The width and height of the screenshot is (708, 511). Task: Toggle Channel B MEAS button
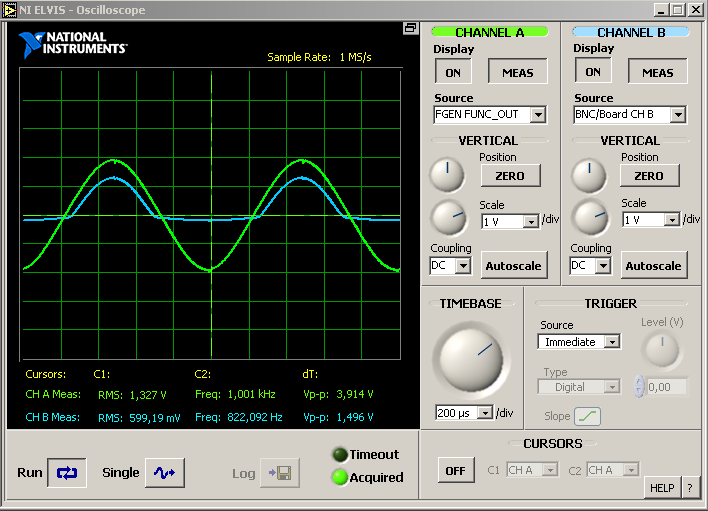coord(658,72)
